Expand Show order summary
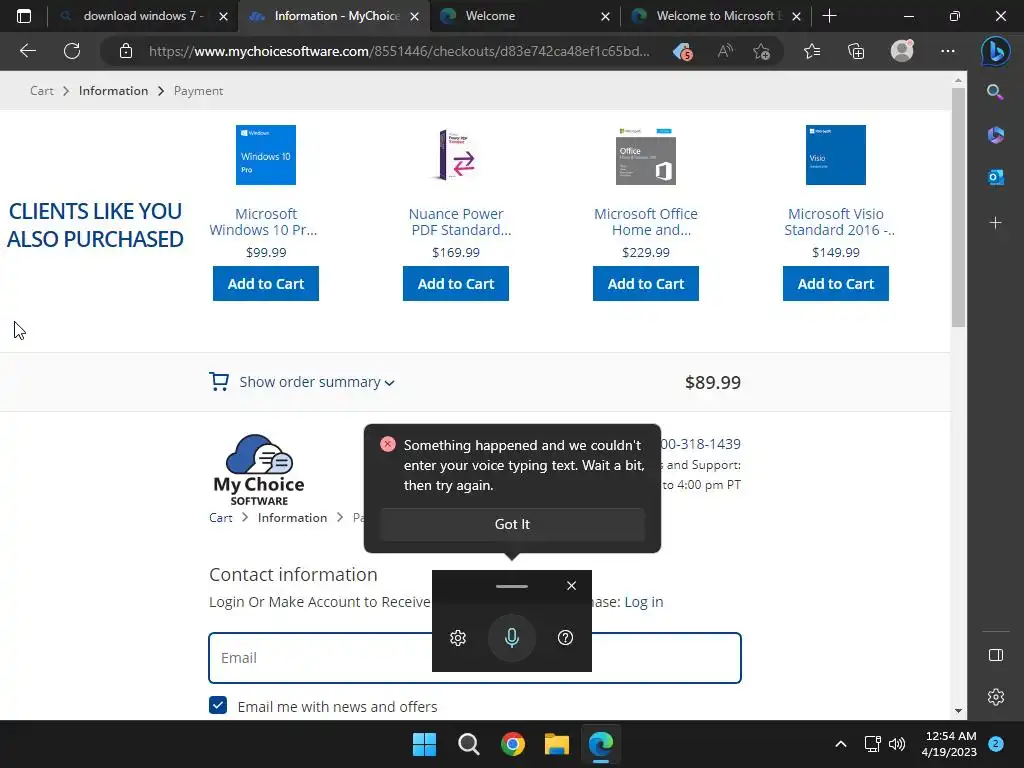1024x768 pixels. [x=316, y=382]
